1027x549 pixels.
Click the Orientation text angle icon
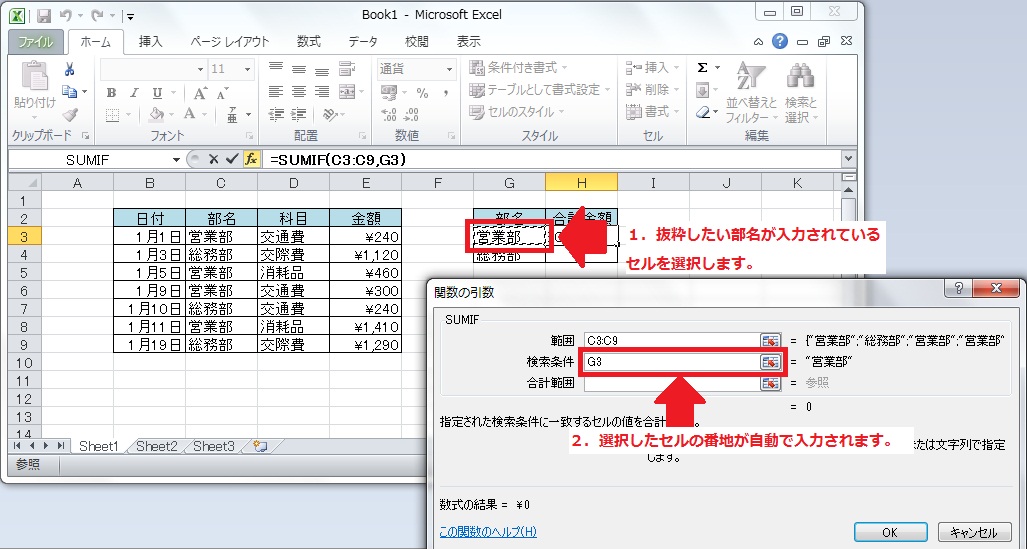329,114
